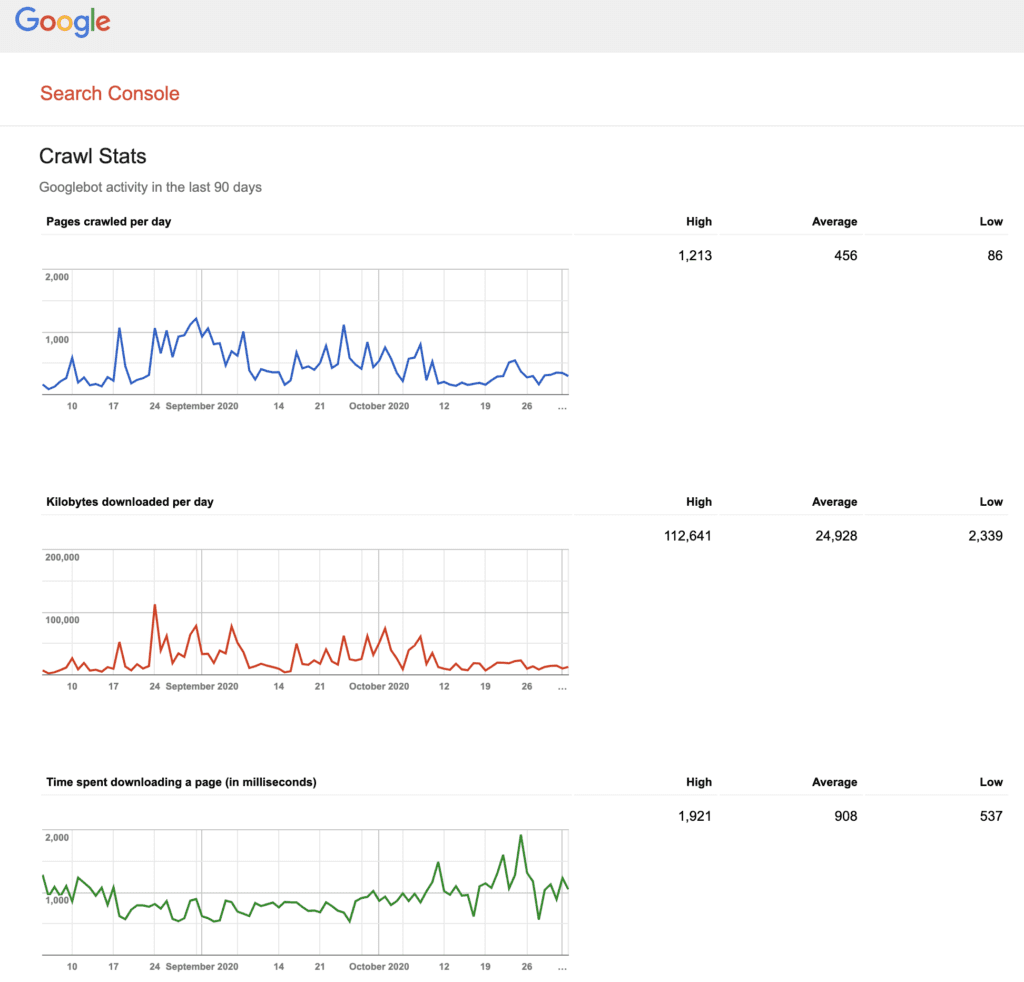
Task: Click the High value 1,921 for download time
Action: 694,816
